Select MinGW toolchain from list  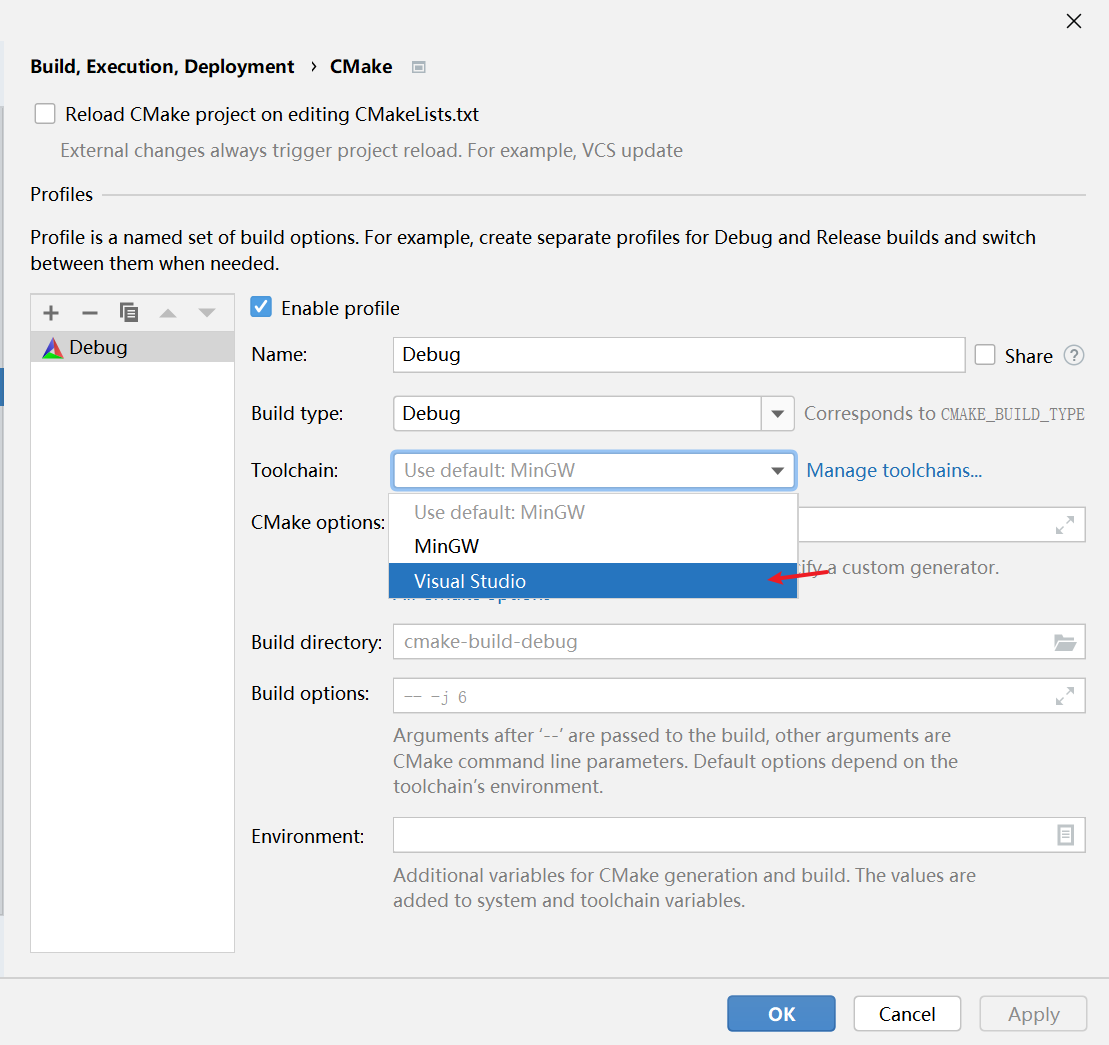coord(593,546)
